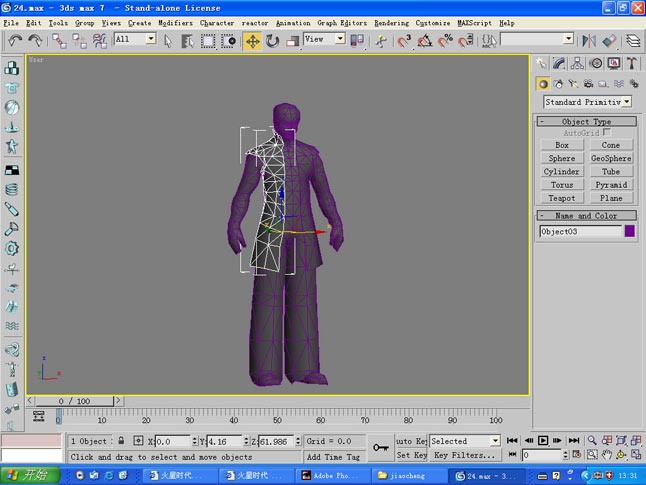Viewport: 646px width, 485px height.
Task: Click the Redo arrow icon
Action: coord(35,40)
